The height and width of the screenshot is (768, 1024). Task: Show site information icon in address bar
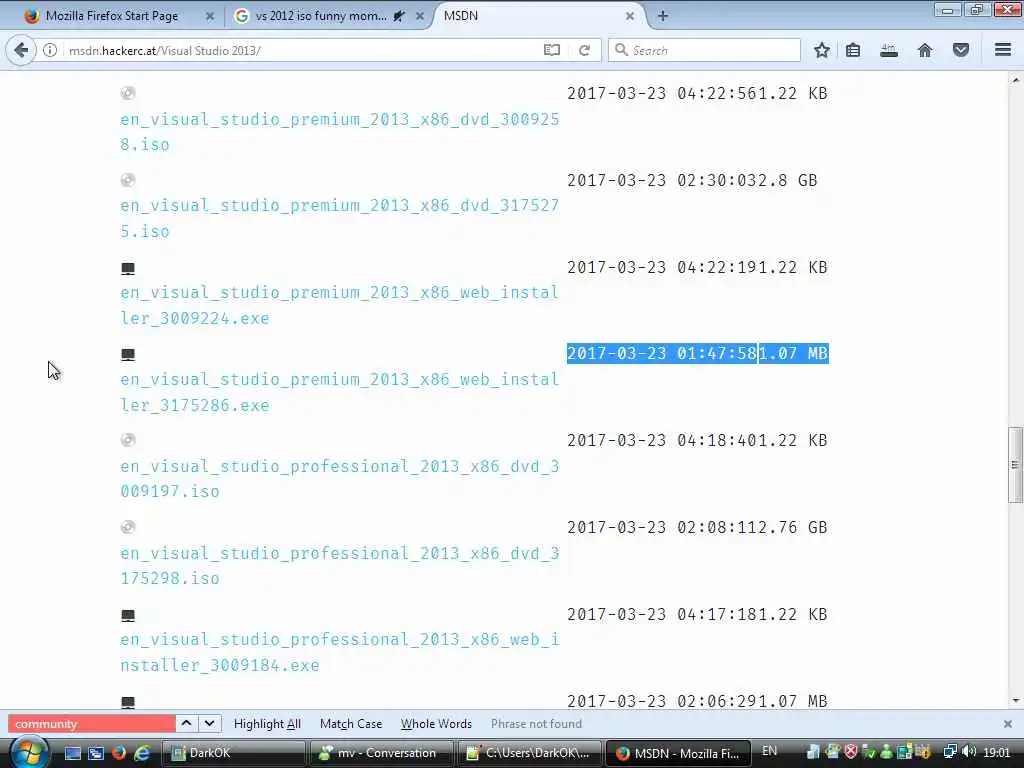(x=50, y=50)
